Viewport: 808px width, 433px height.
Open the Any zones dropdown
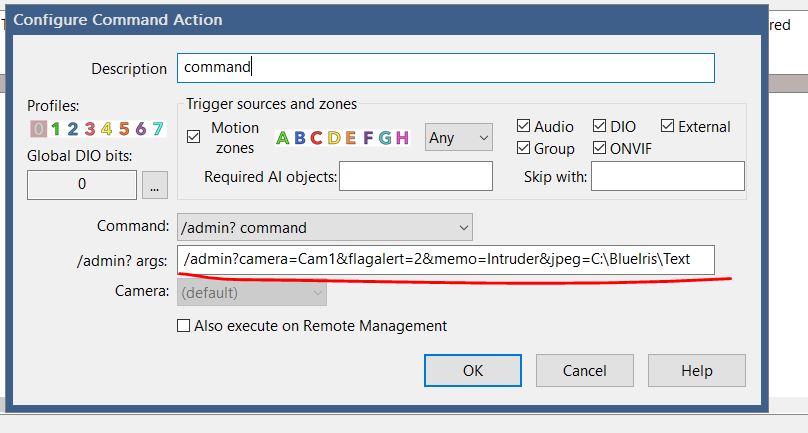click(x=459, y=137)
